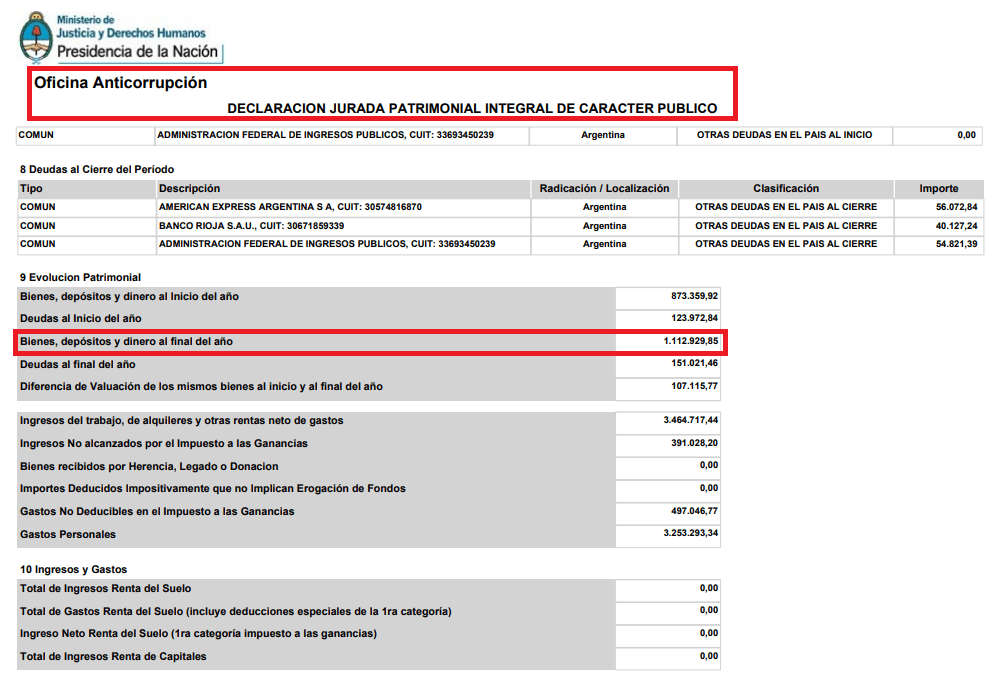This screenshot has width=1005, height=684.
Task: Select the 'Diferencia de Valuación' row label
Action: (201, 387)
